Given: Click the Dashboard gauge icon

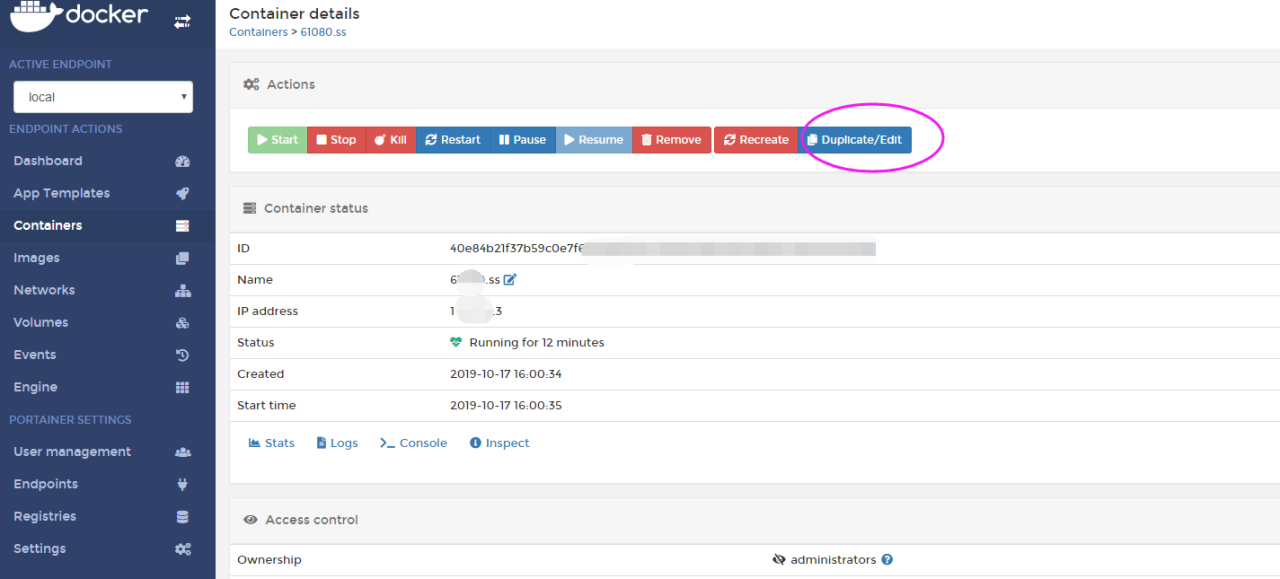Looking at the screenshot, I should point(182,161).
